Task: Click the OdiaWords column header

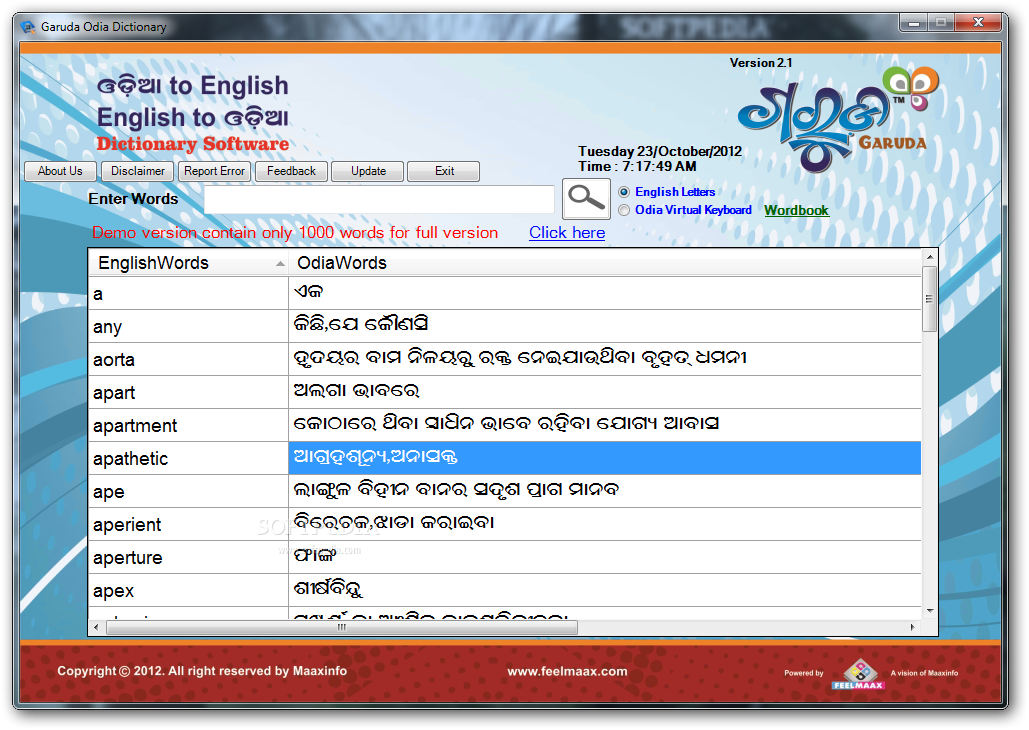Action: click(x=604, y=263)
